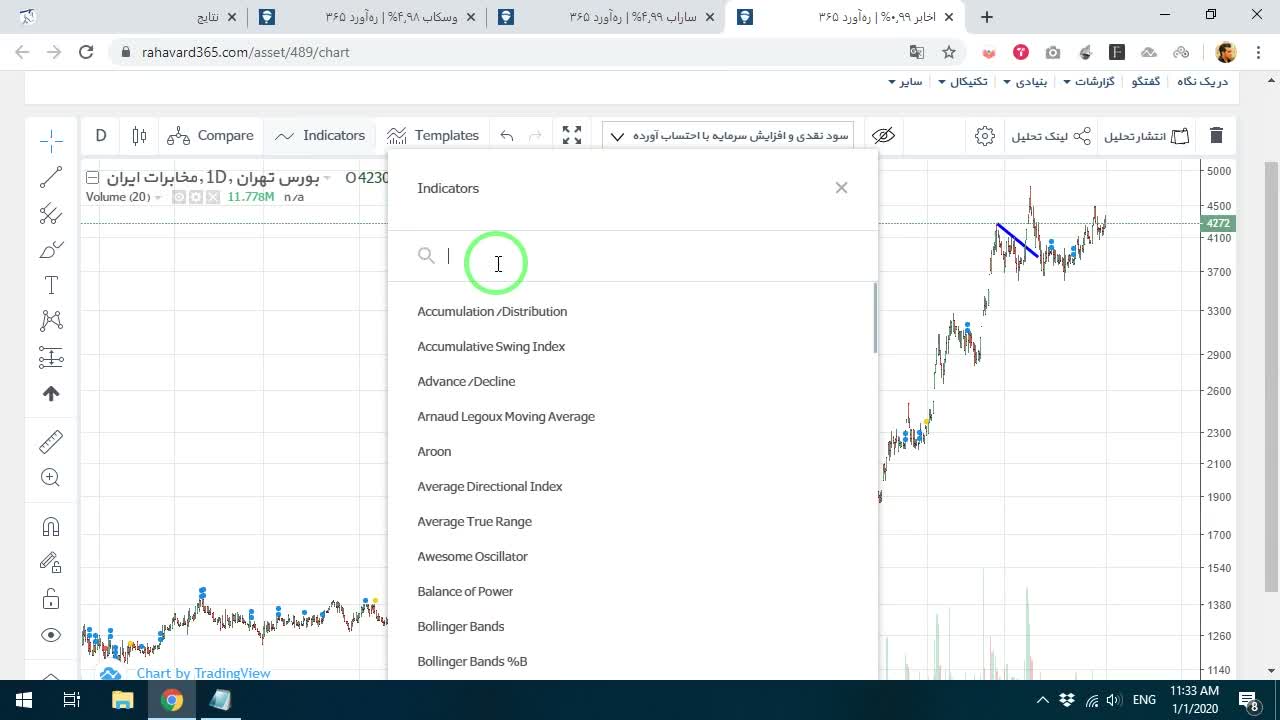
Task: Activate the zoom in tool
Action: [51, 478]
